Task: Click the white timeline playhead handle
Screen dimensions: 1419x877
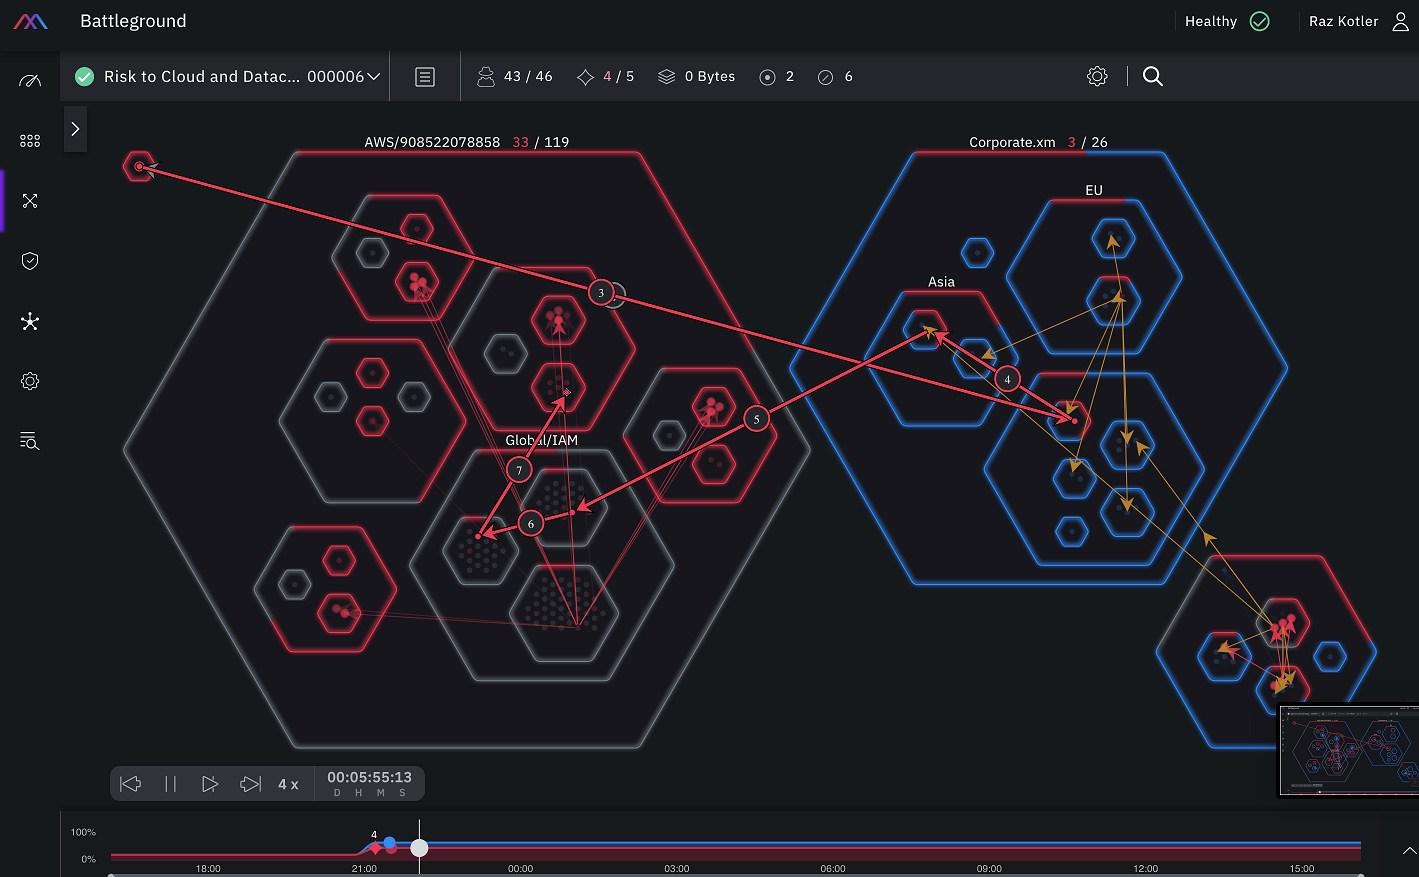Action: click(x=420, y=848)
